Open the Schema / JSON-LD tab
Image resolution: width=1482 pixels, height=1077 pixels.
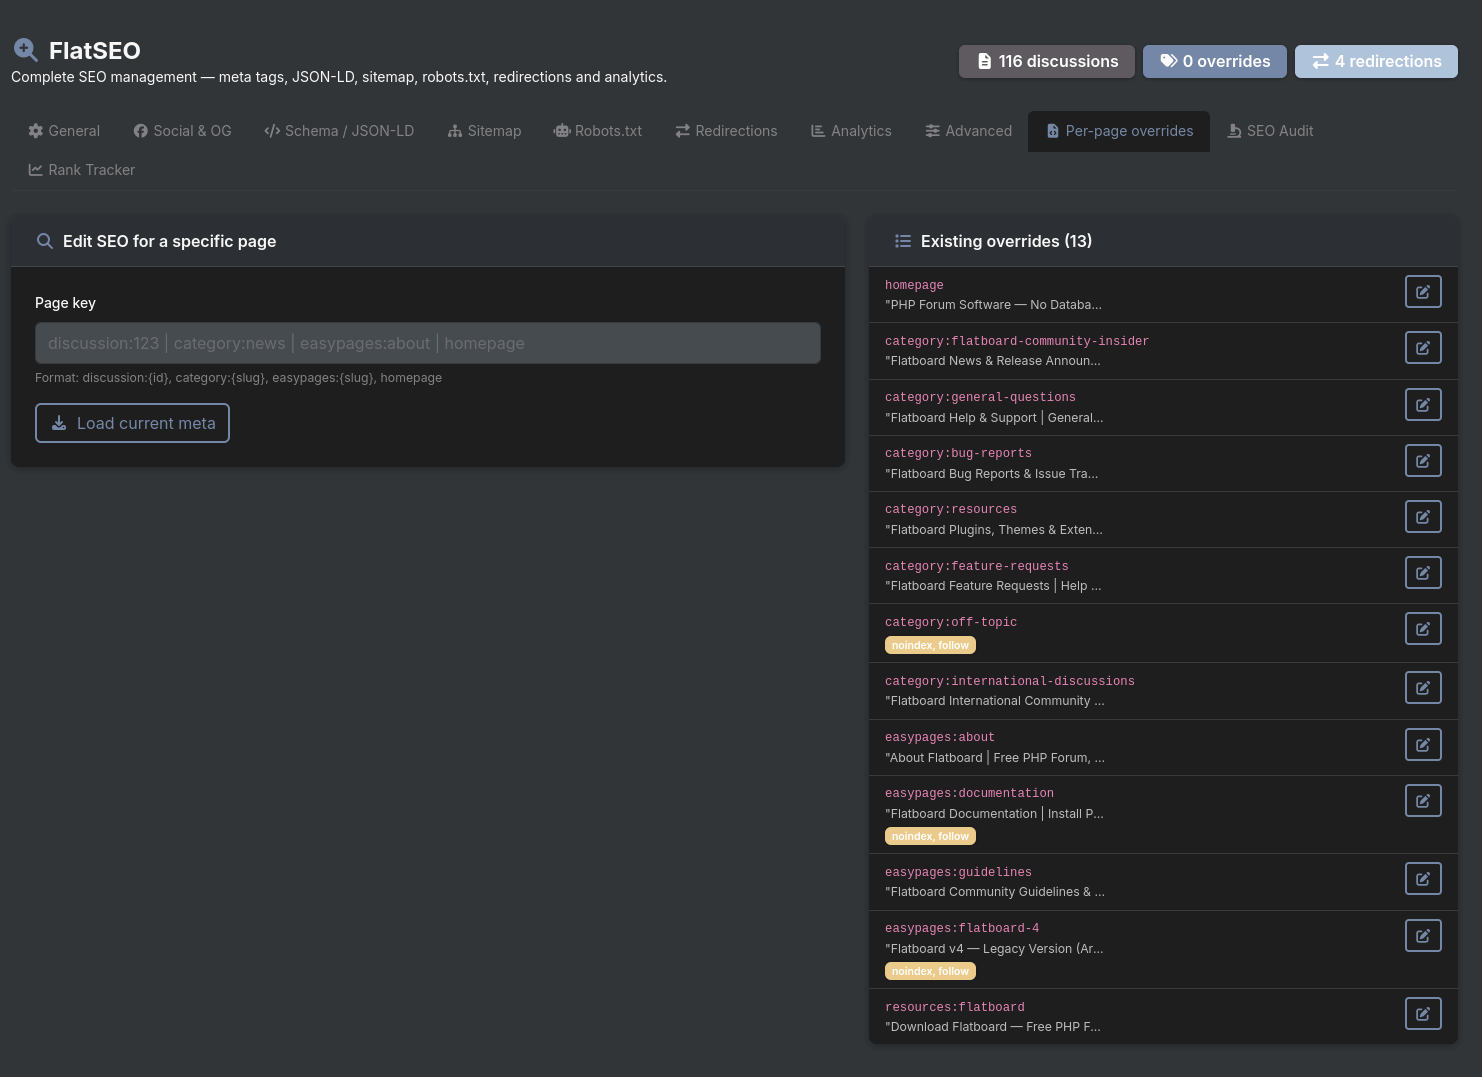339,131
